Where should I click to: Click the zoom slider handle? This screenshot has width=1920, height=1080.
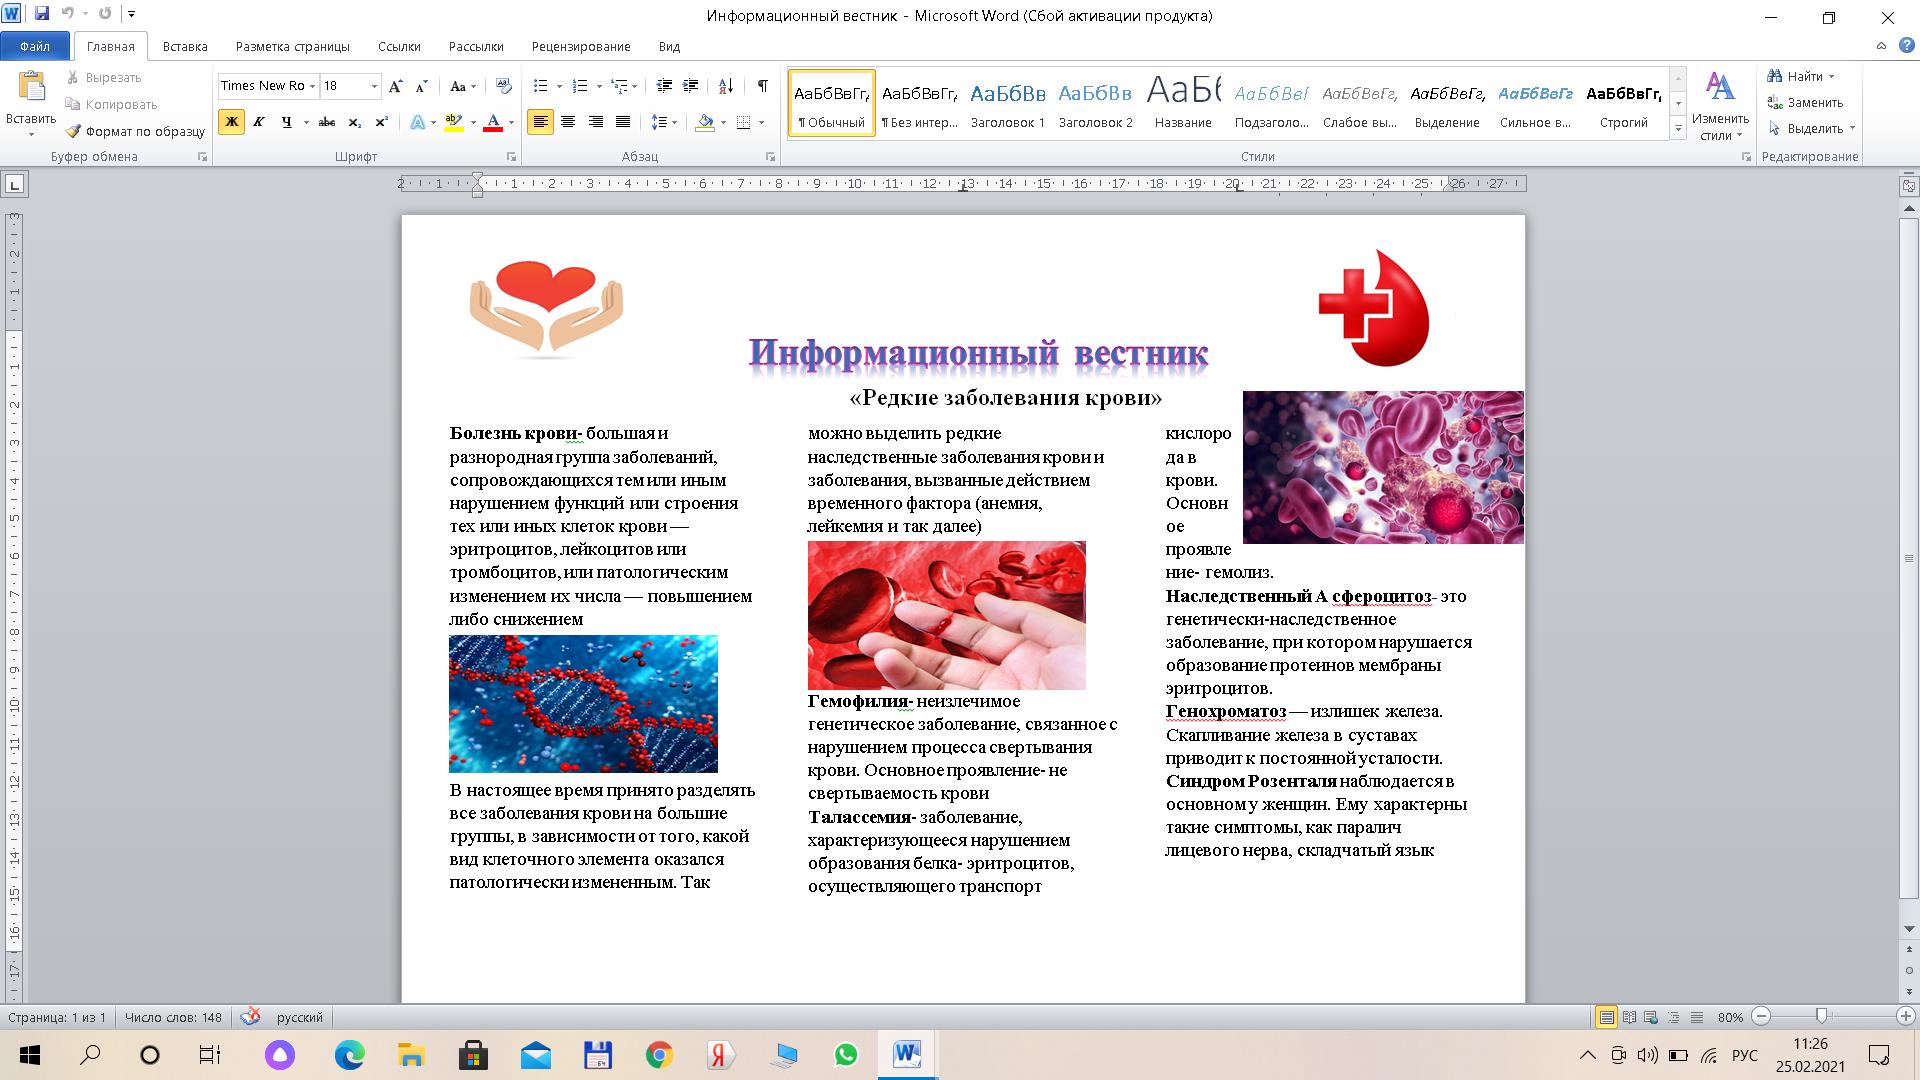[x=1821, y=1016]
